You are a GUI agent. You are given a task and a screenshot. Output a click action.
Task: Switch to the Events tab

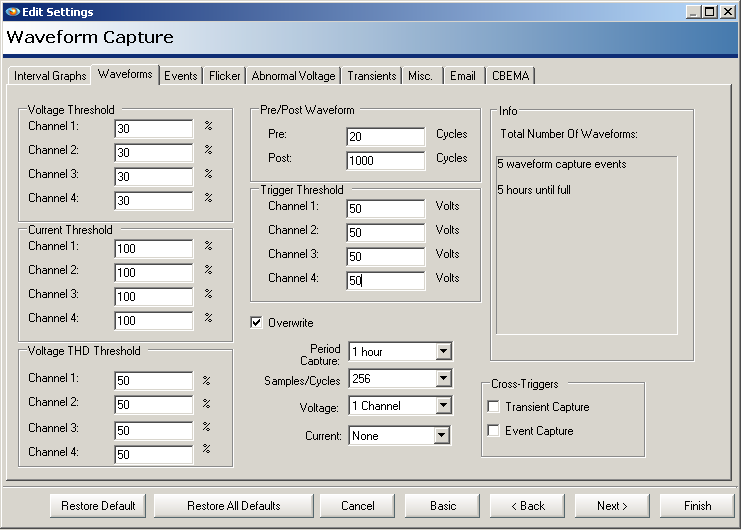tap(181, 76)
